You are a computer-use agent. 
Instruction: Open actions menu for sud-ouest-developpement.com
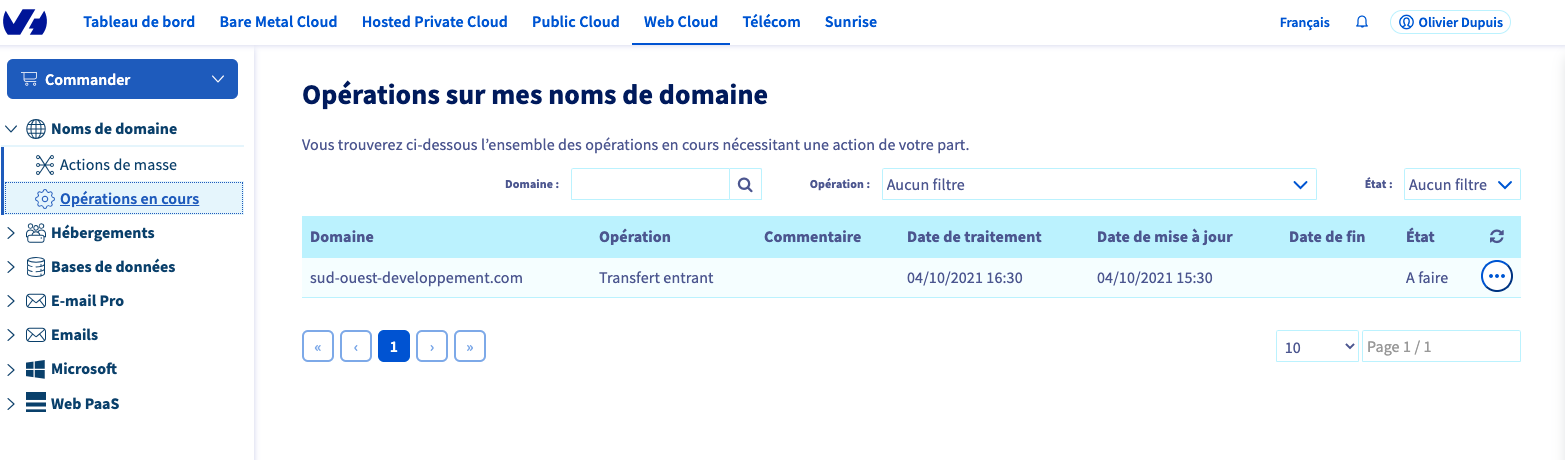click(1496, 277)
